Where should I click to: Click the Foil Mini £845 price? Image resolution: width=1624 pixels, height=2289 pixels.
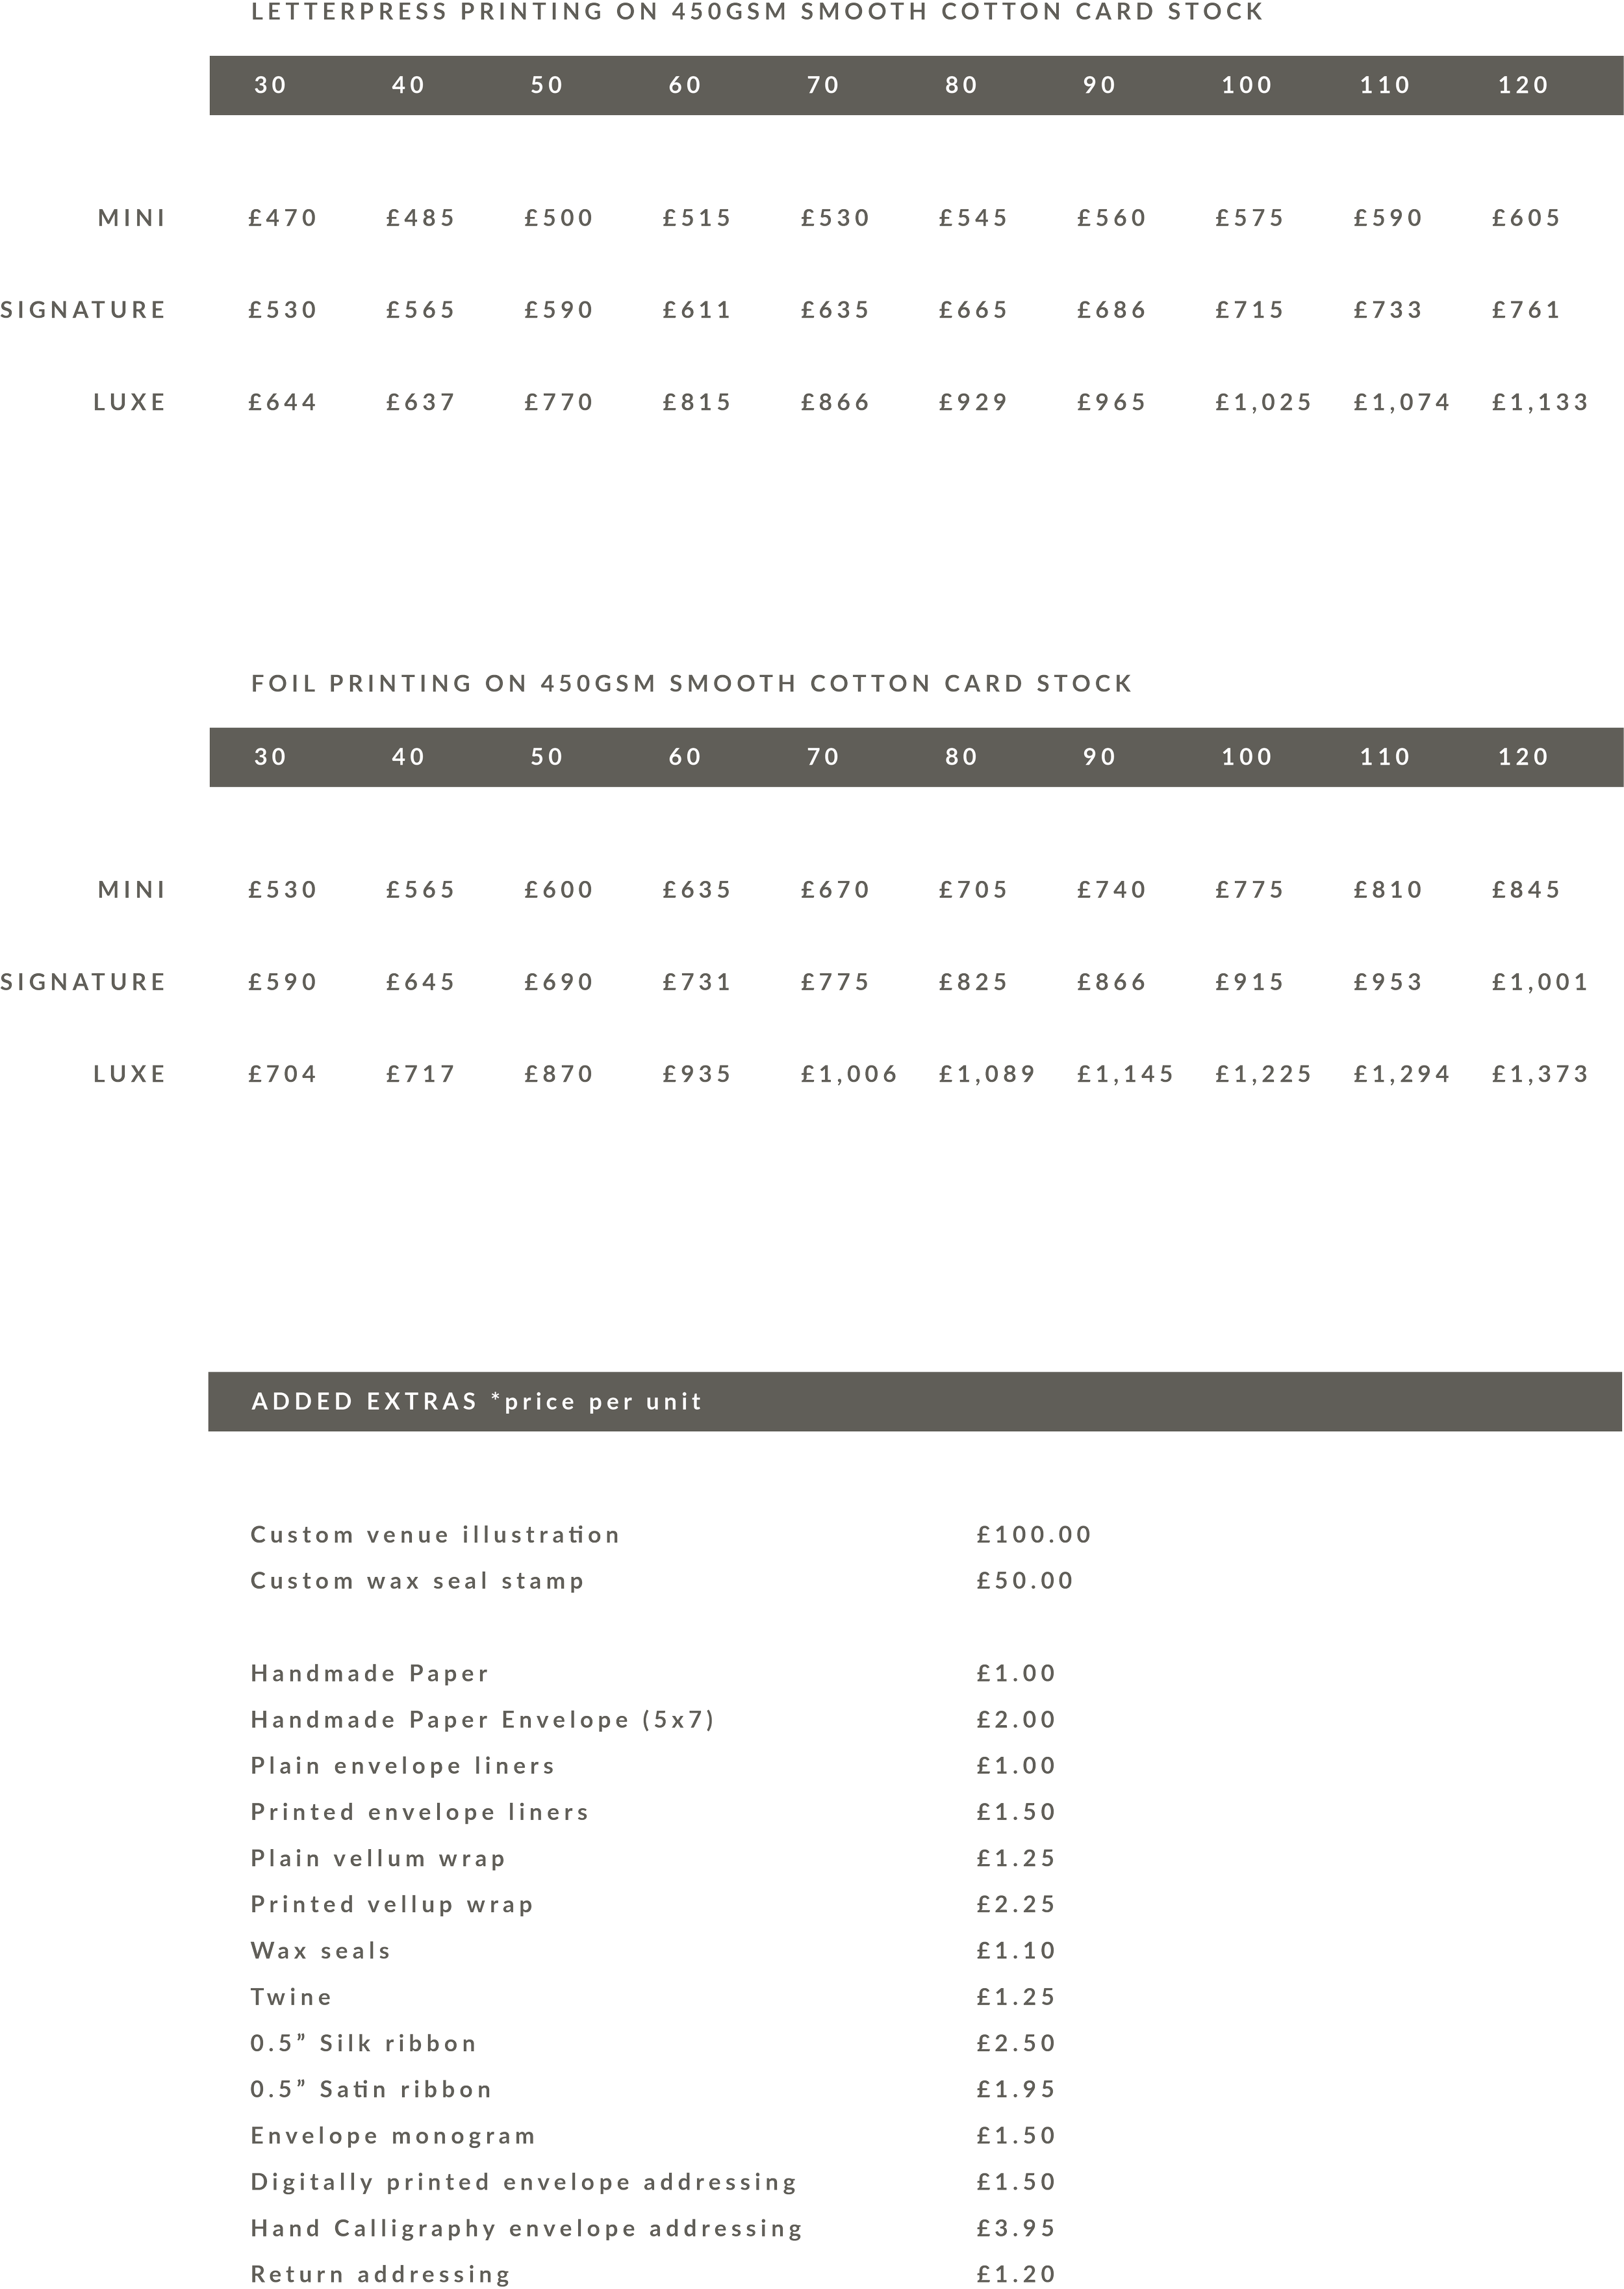(1525, 889)
